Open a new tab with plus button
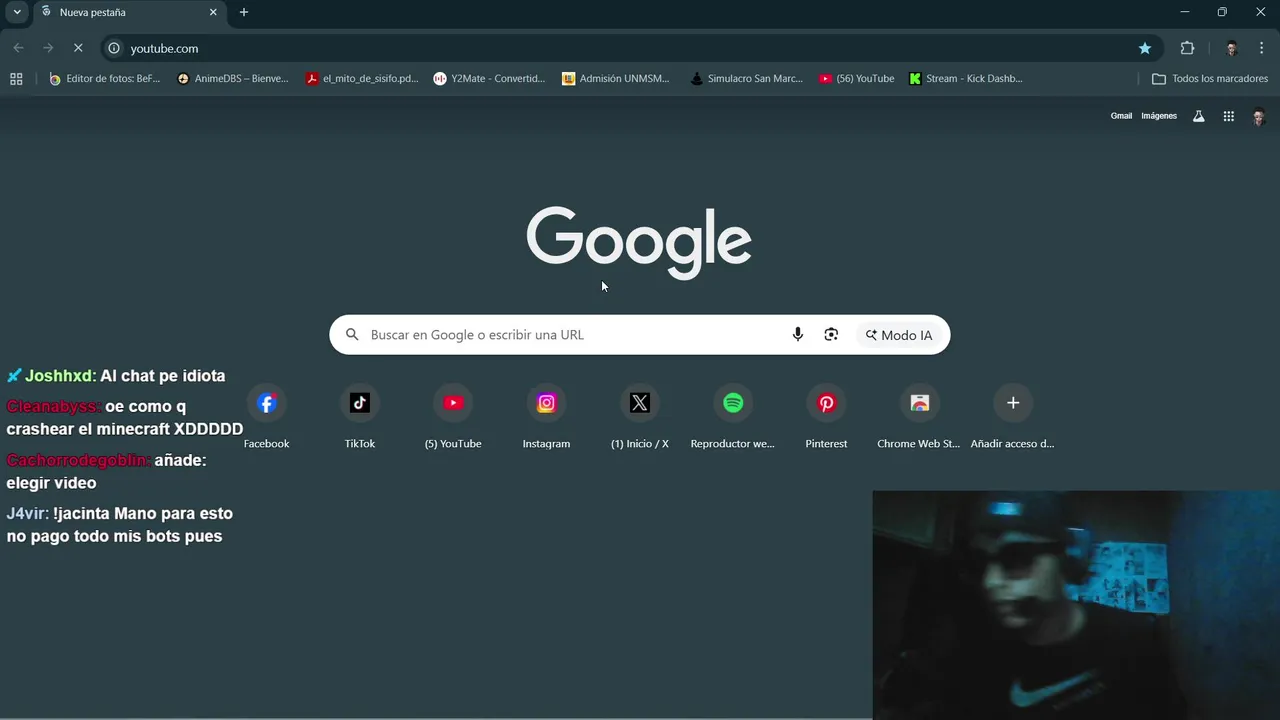The width and height of the screenshot is (1280, 720). [244, 12]
